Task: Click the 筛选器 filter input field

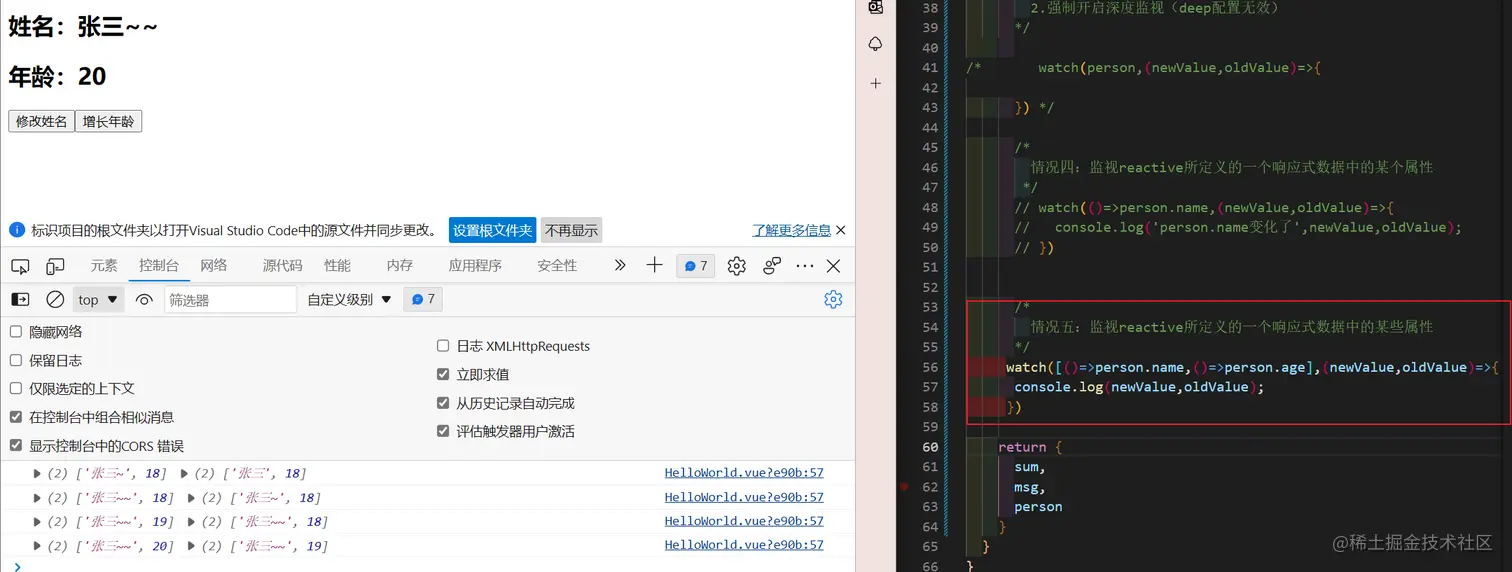Action: pyautogui.click(x=230, y=299)
